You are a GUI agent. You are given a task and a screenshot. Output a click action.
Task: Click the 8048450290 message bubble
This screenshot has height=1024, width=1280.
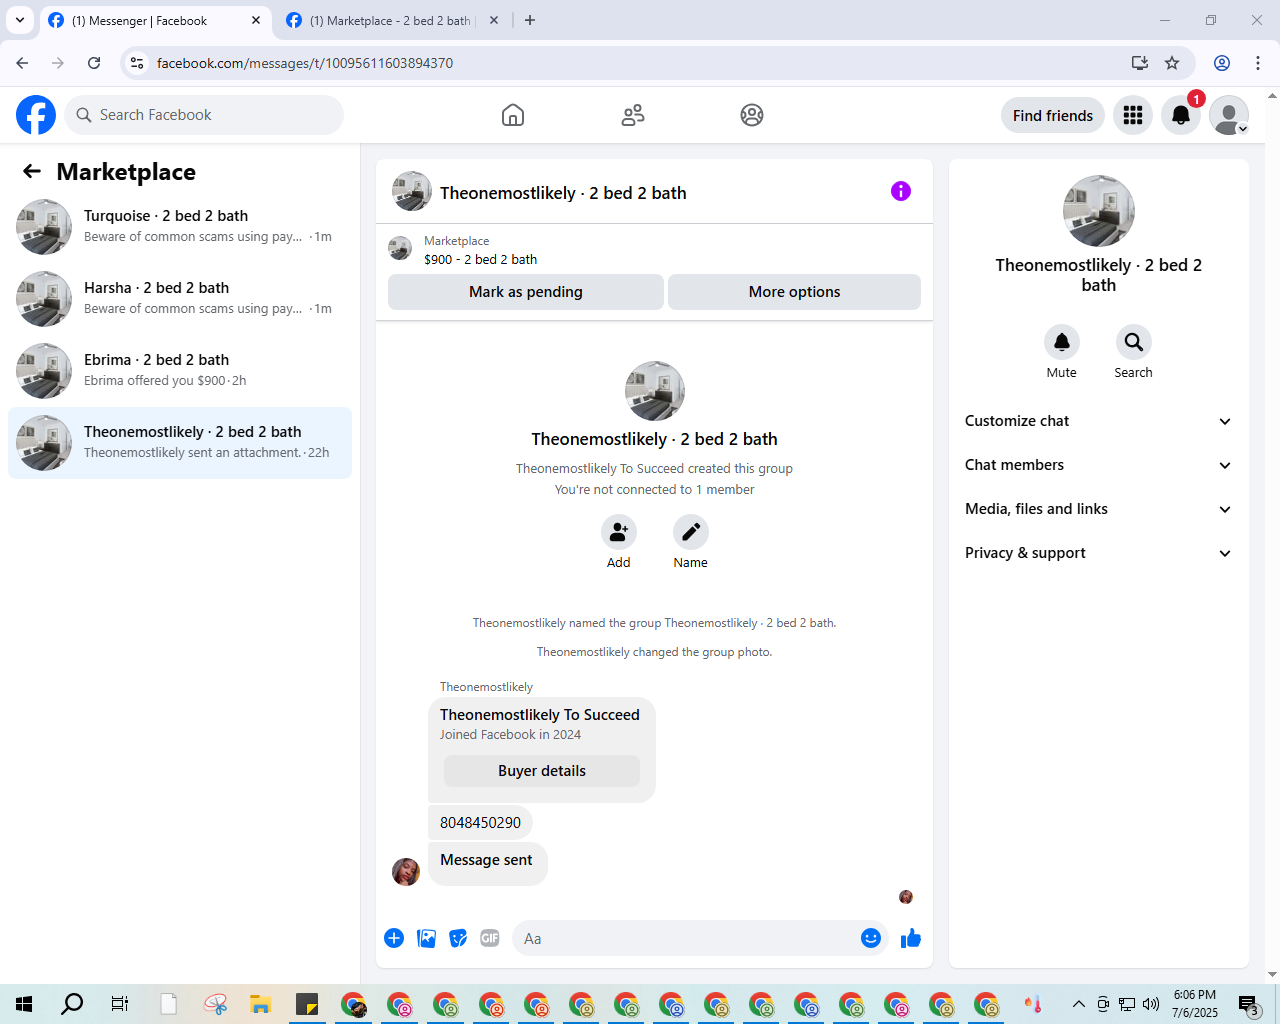point(481,823)
